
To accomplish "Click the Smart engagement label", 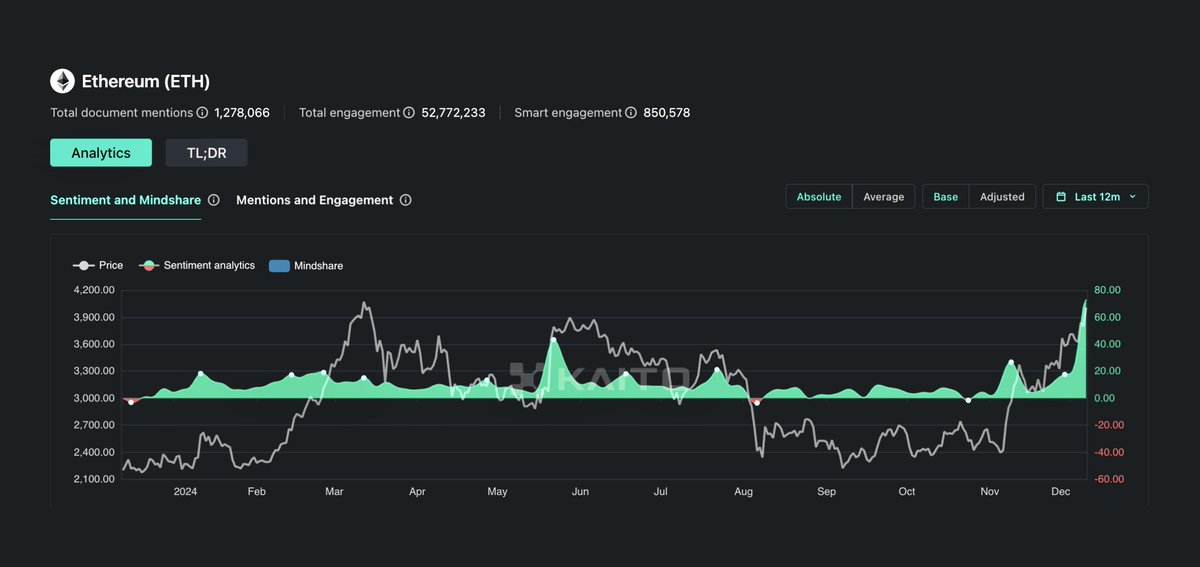I will click(x=568, y=113).
